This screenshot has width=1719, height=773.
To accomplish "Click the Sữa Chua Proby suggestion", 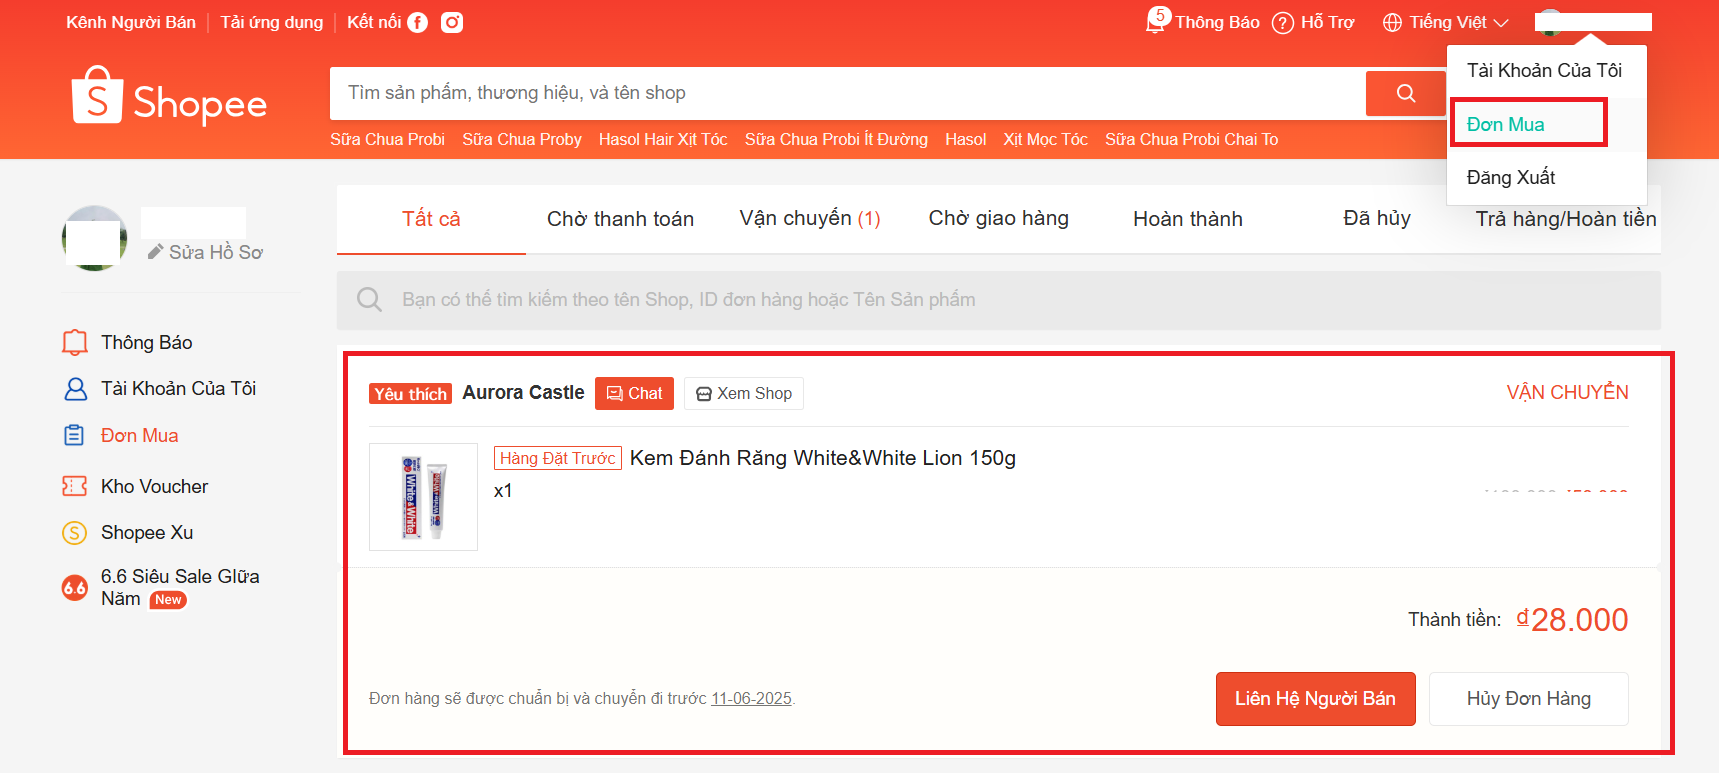I will click(x=522, y=139).
